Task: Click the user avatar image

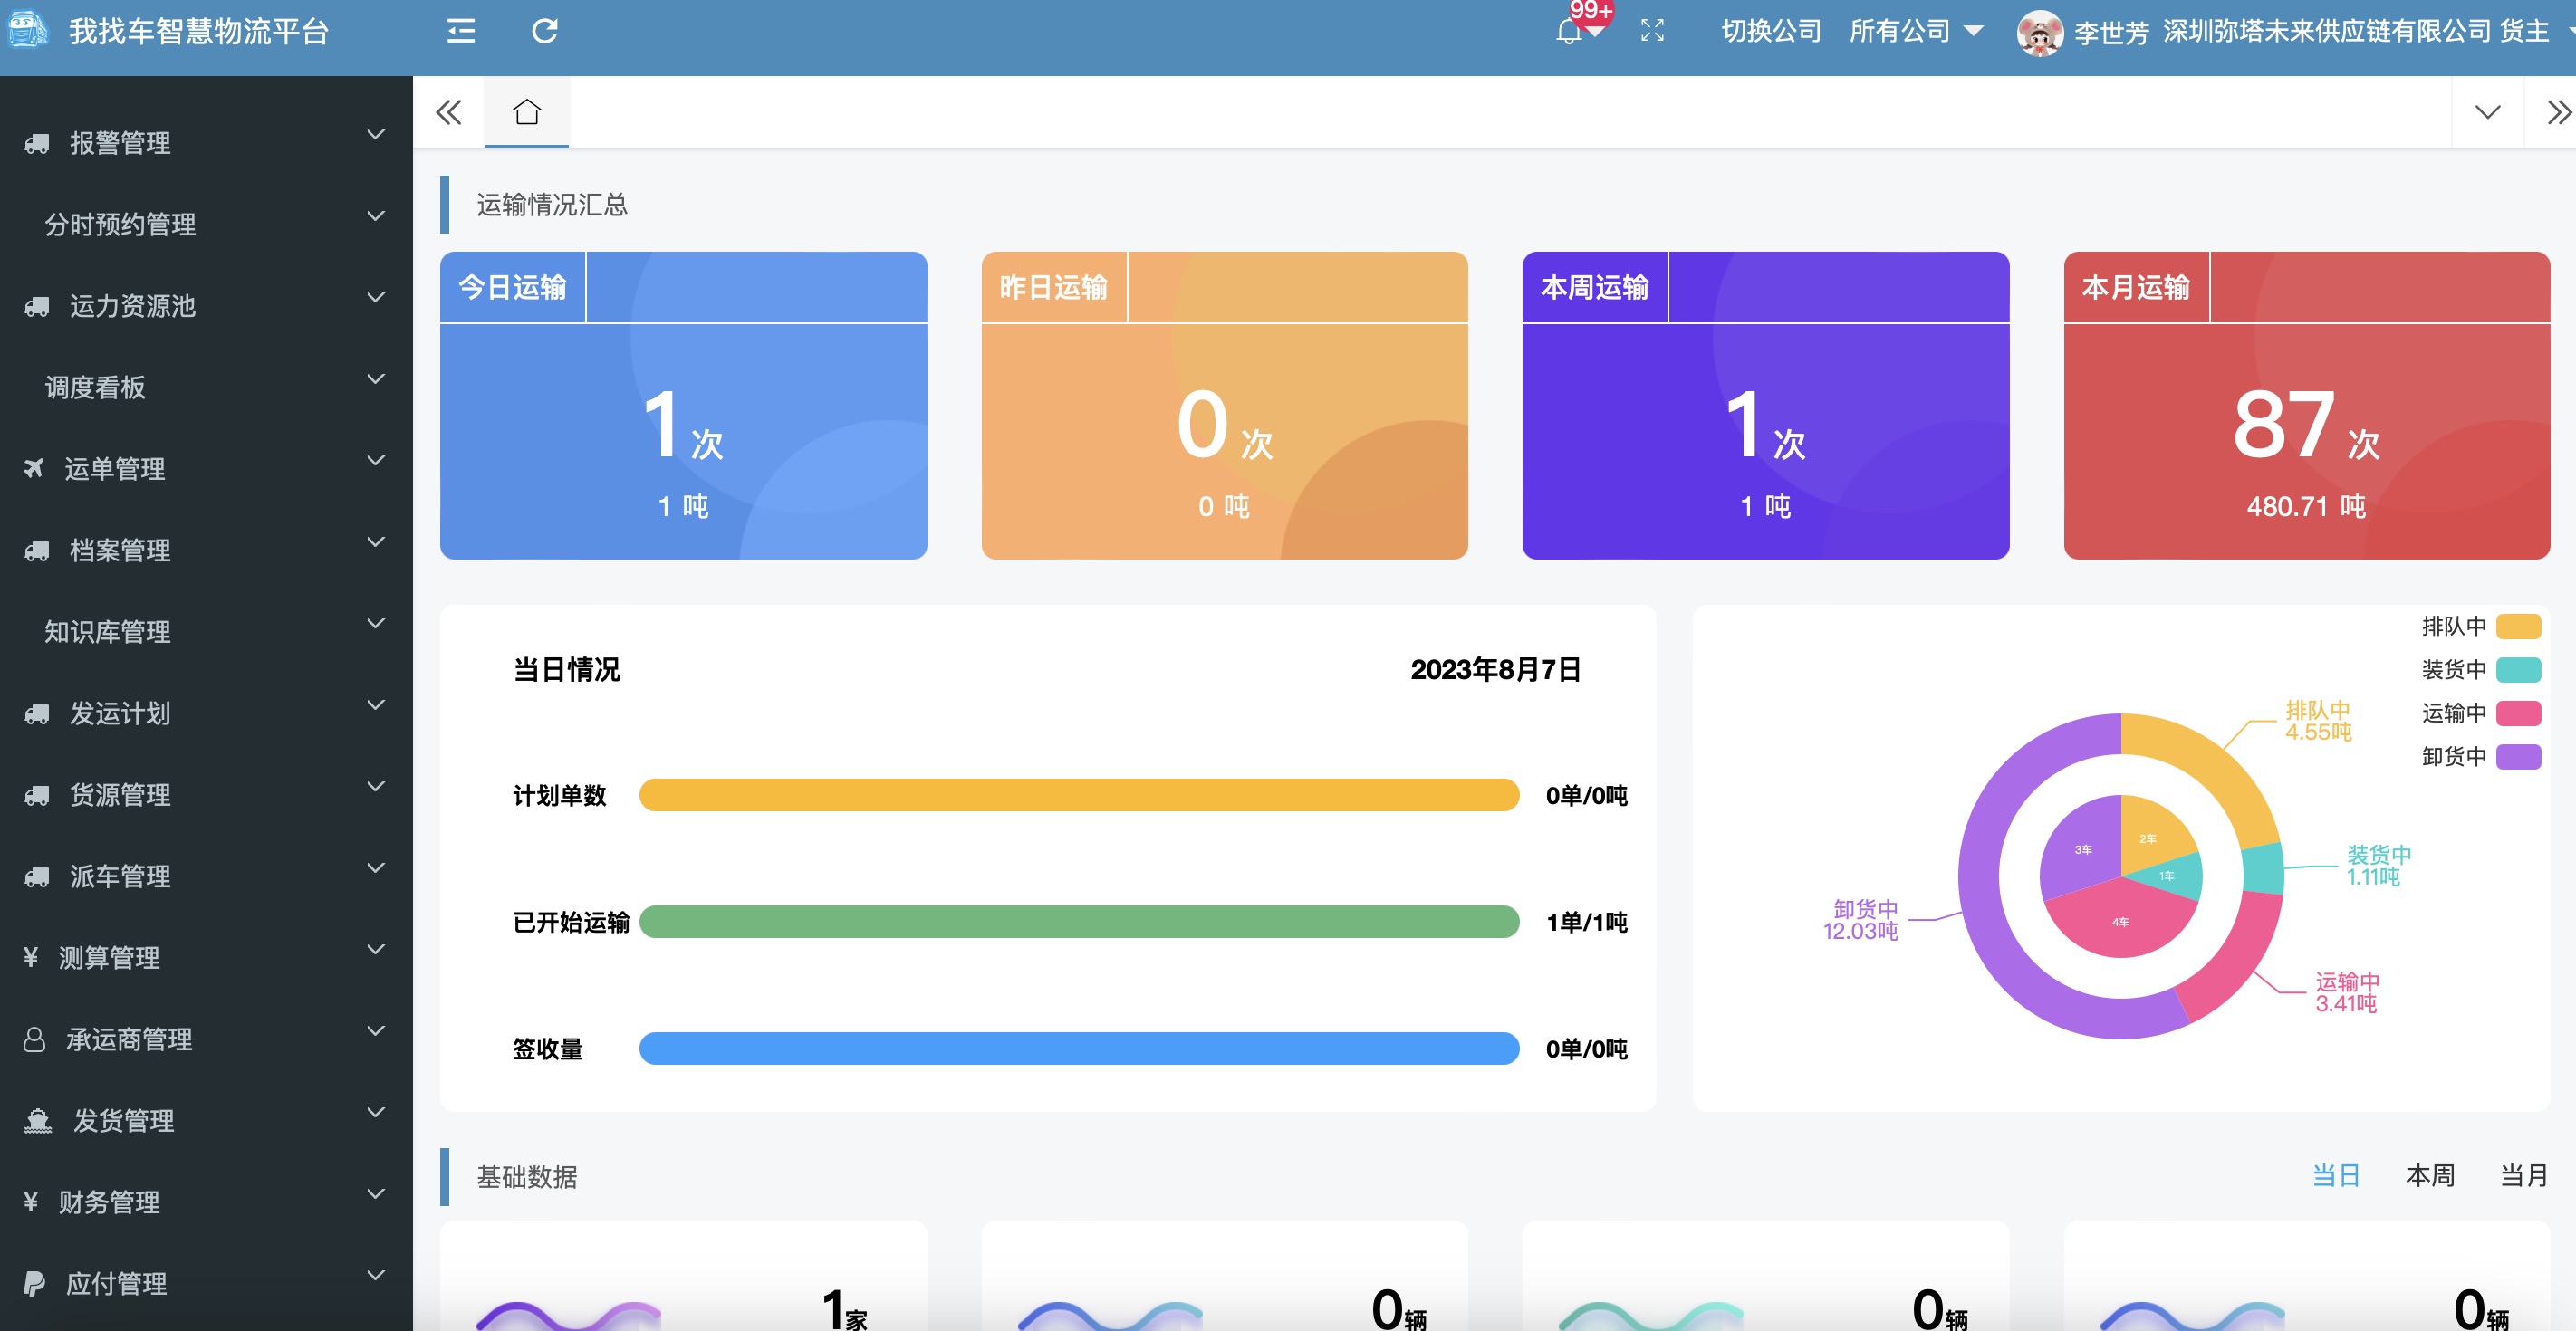Action: 2040,33
